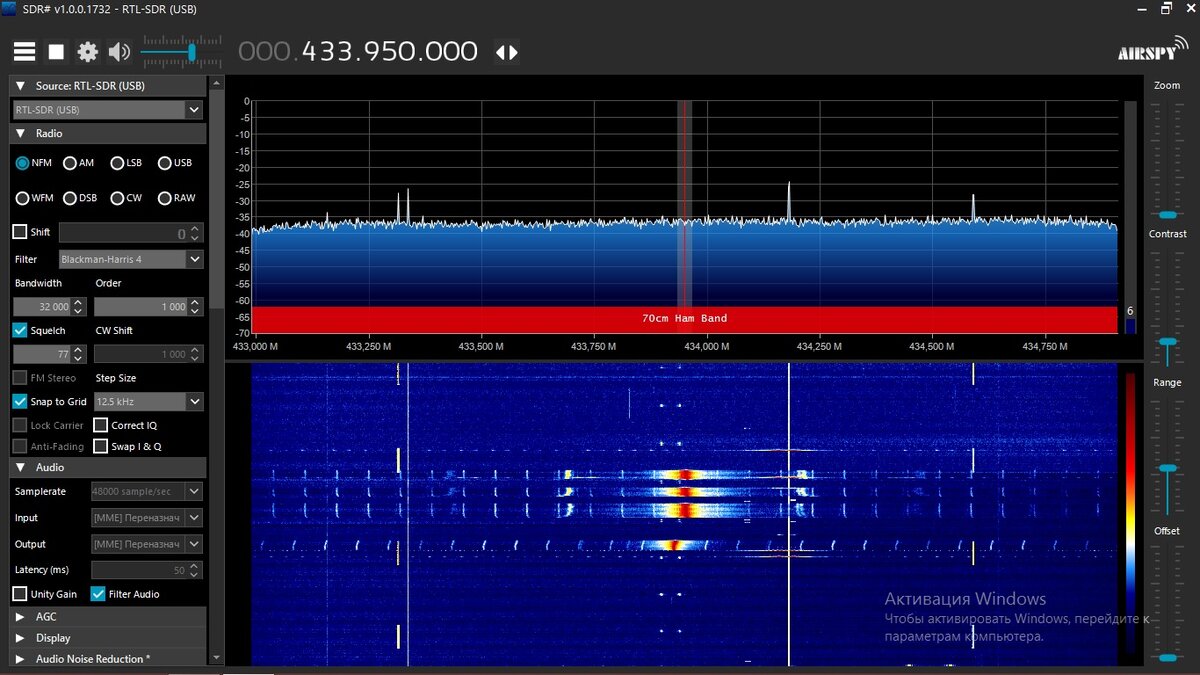Open the audio Output device dropdown
The image size is (1200, 675).
[x=147, y=544]
